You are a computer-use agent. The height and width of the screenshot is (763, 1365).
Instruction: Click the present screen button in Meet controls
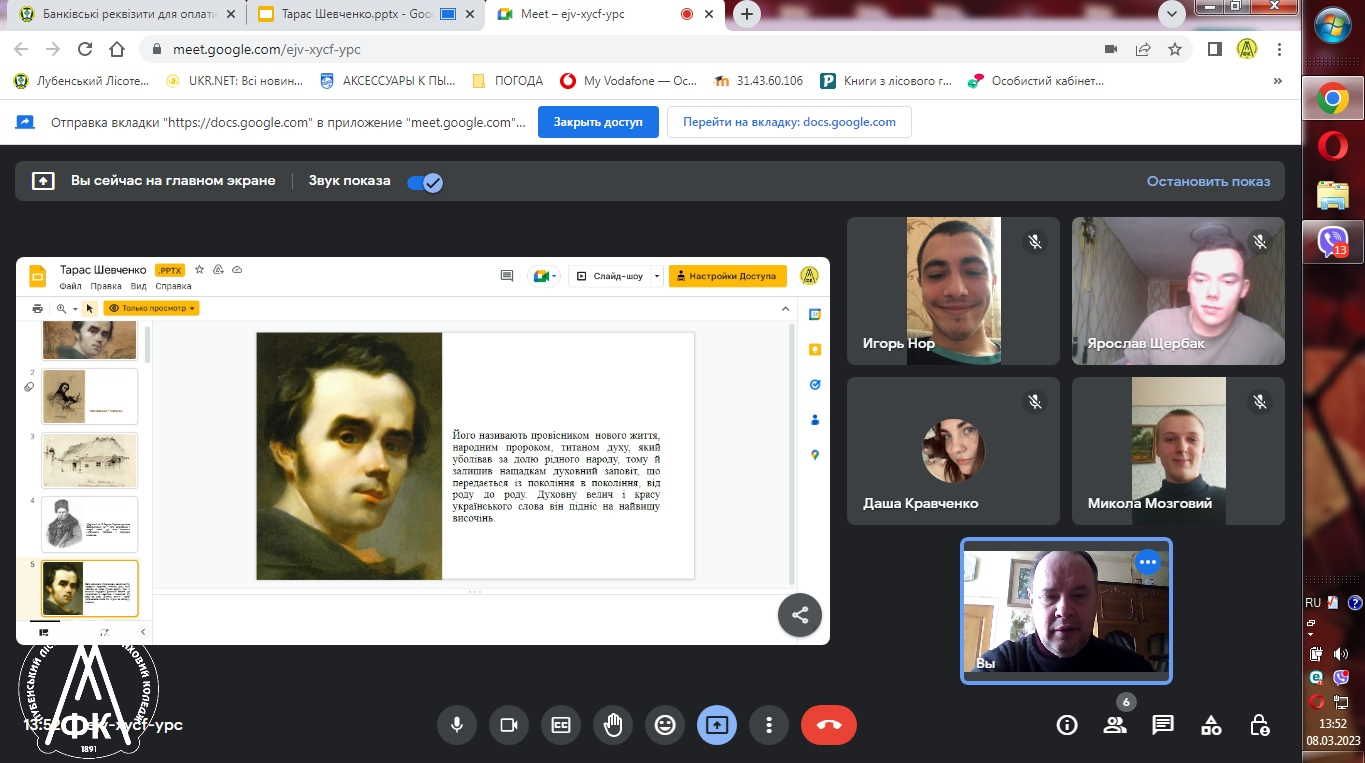point(717,725)
